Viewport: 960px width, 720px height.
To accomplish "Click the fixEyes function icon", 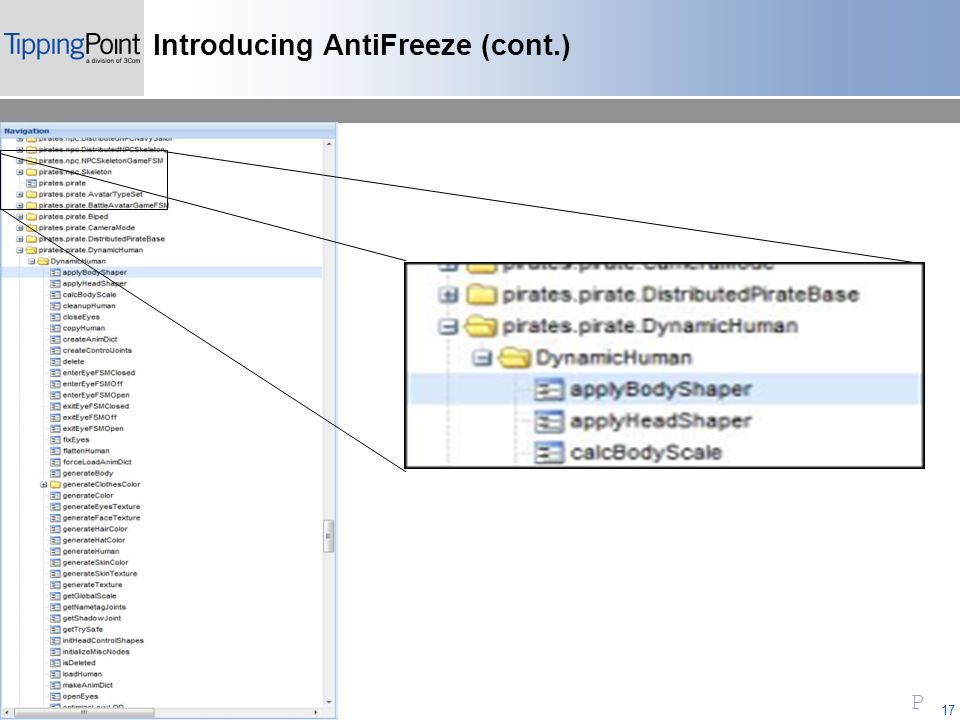I will coord(55,440).
